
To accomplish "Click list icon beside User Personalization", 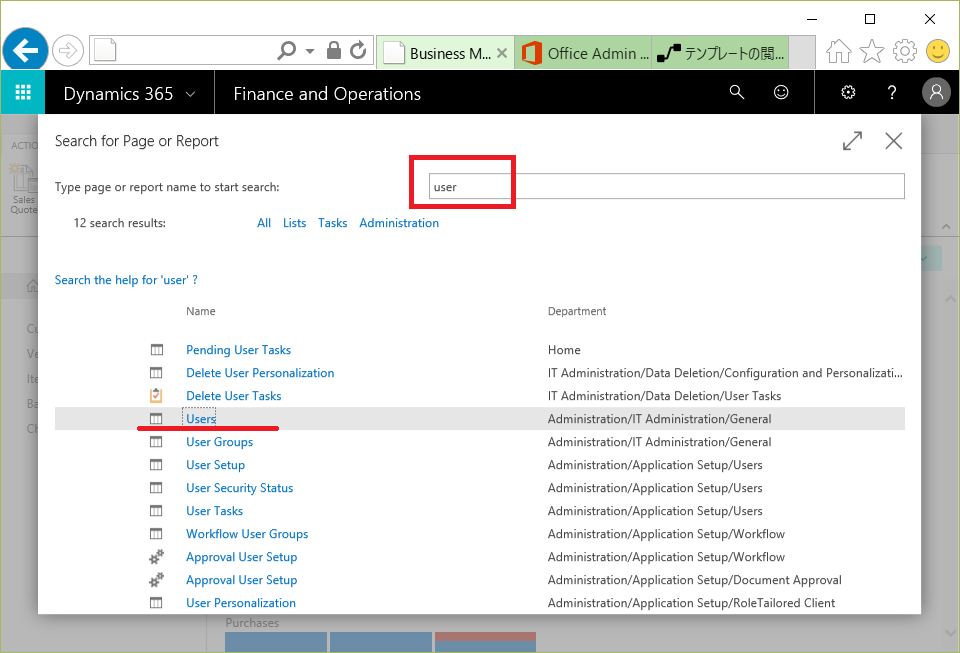I will click(x=157, y=603).
